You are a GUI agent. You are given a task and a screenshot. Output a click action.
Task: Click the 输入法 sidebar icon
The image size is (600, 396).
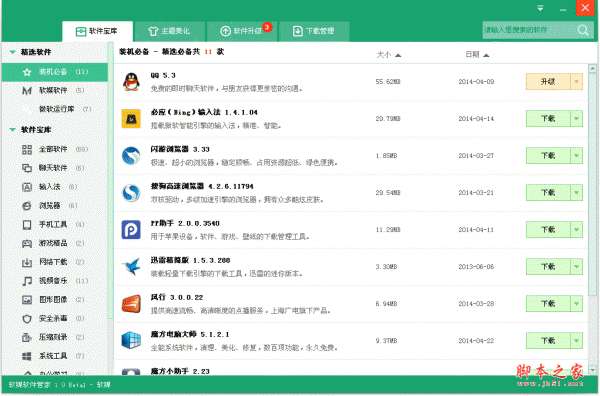(27, 187)
